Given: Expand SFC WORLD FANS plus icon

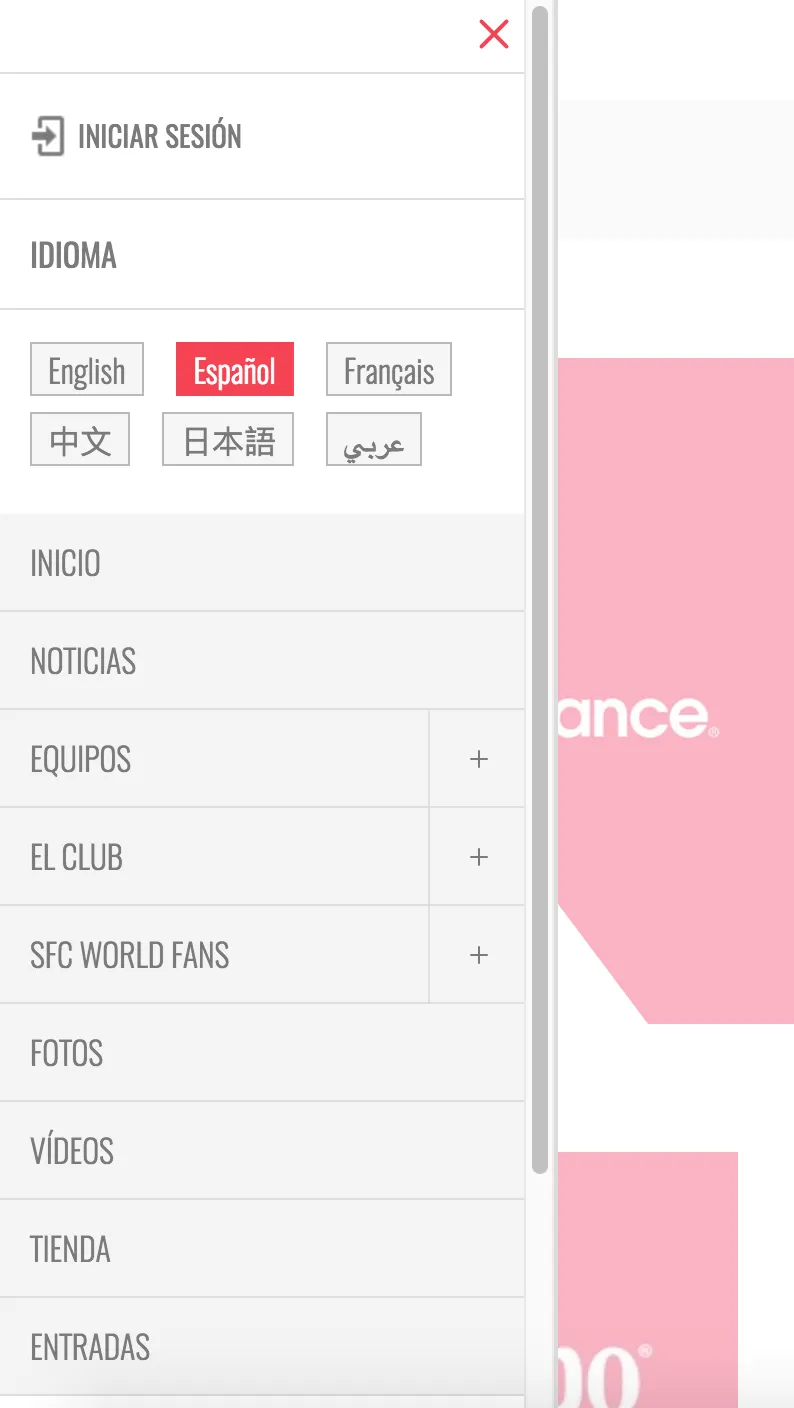Looking at the screenshot, I should (478, 955).
